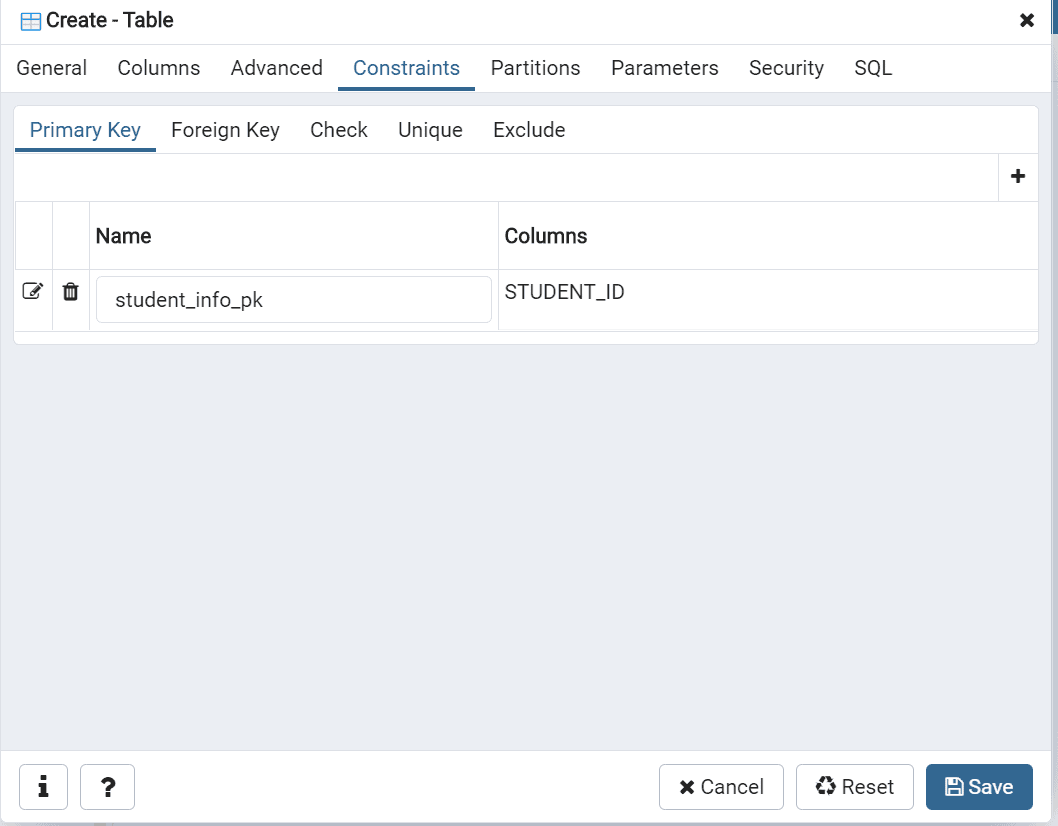
Task: Open the info button in the footer
Action: pos(43,787)
